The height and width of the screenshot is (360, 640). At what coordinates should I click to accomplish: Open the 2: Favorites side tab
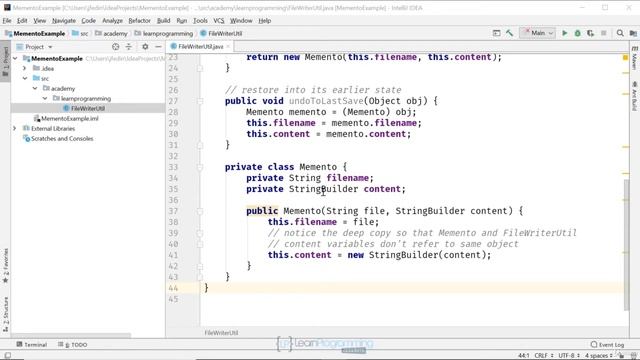(5, 265)
